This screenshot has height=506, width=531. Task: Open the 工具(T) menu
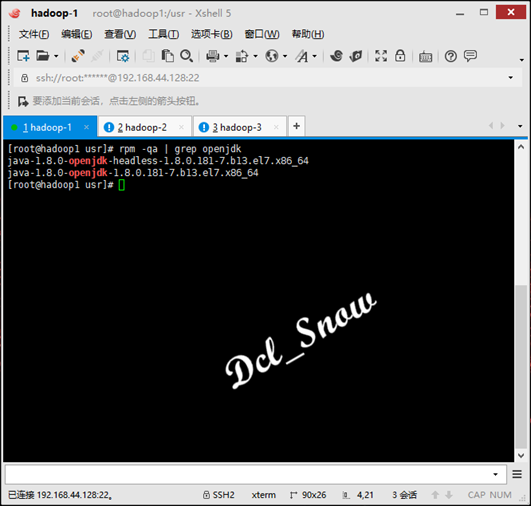[x=164, y=34]
